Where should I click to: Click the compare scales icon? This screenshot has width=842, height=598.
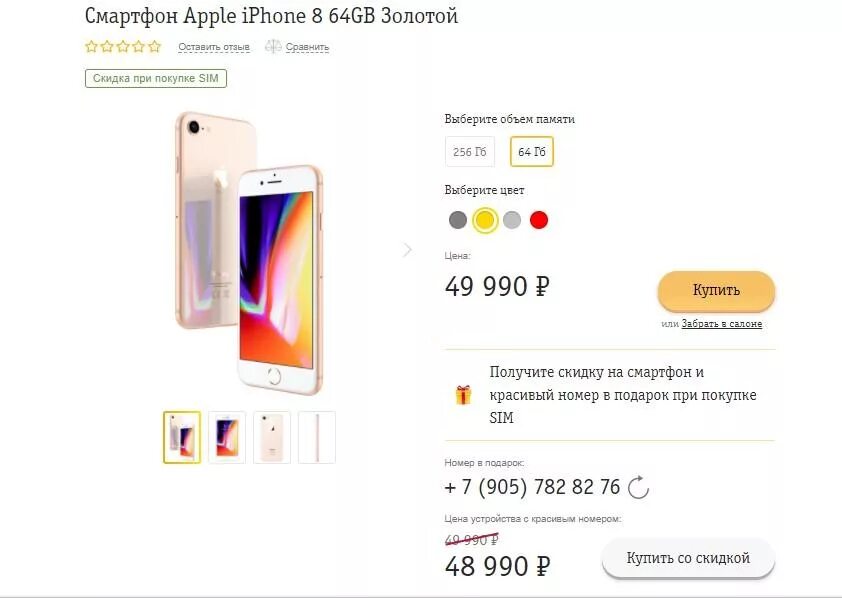tap(273, 47)
